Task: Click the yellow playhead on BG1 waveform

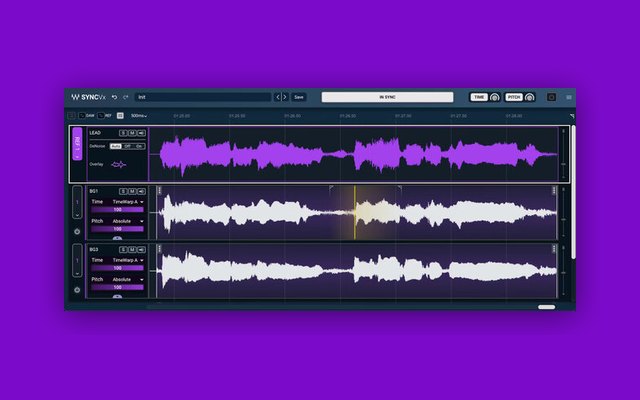Action: pos(355,213)
